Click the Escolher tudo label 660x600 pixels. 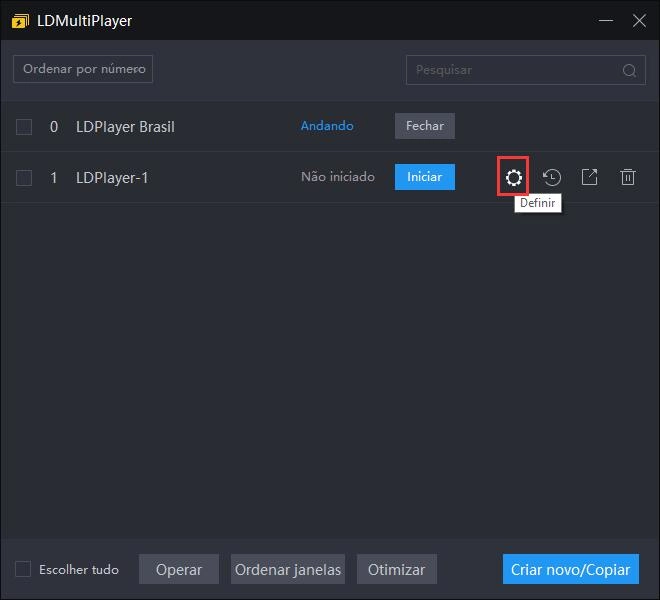(x=79, y=569)
